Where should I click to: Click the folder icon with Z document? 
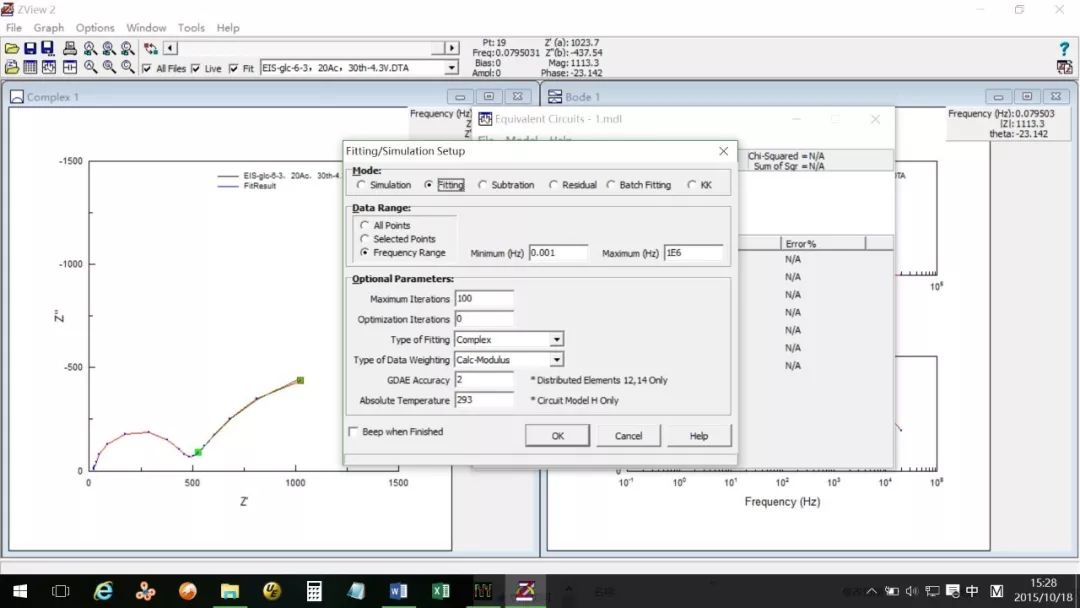tap(12, 67)
